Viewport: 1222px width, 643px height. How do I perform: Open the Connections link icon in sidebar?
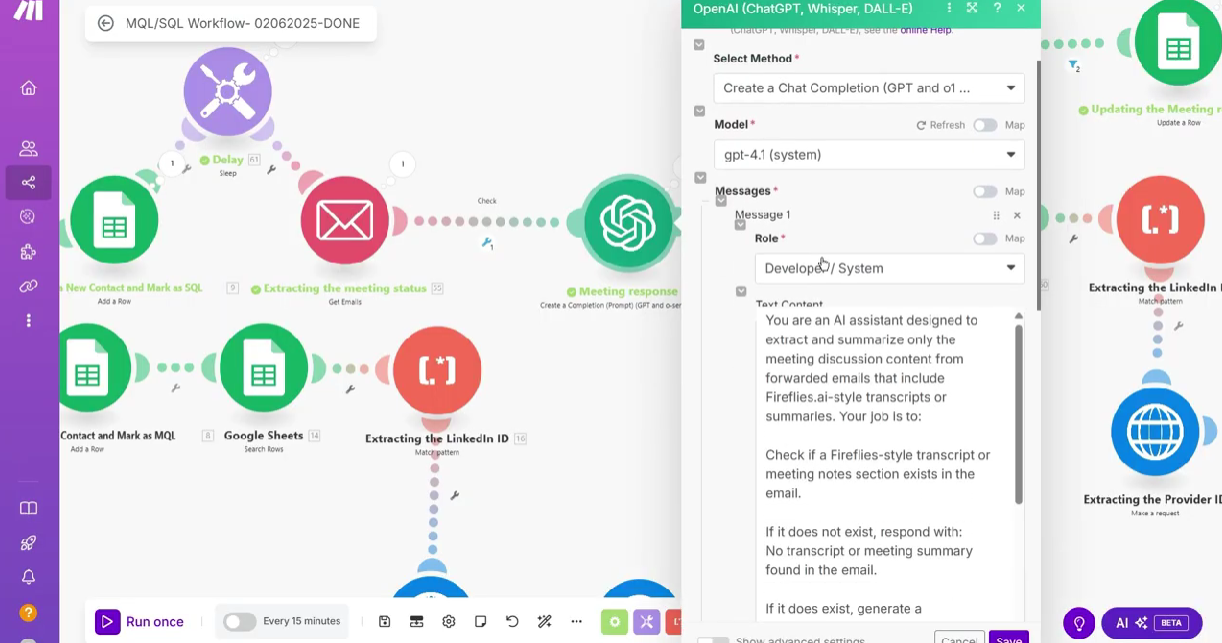[x=28, y=286]
